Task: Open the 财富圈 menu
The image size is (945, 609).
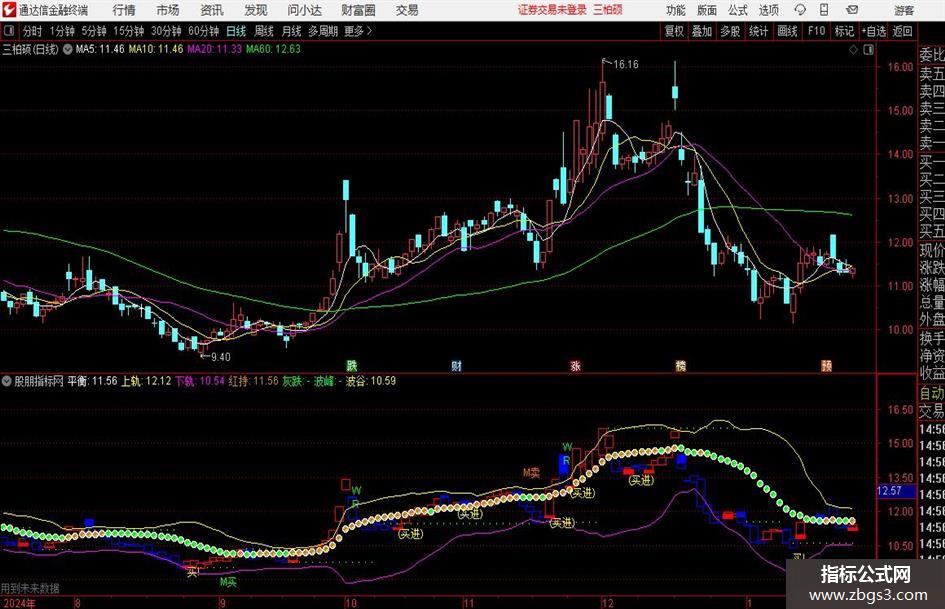Action: click(358, 10)
